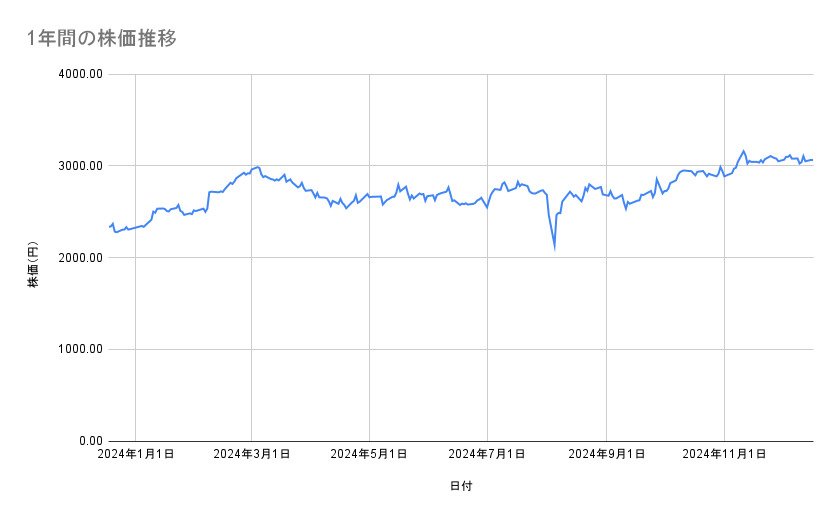Select the horizontal axis title 日付
The image size is (839, 519).
point(461,486)
